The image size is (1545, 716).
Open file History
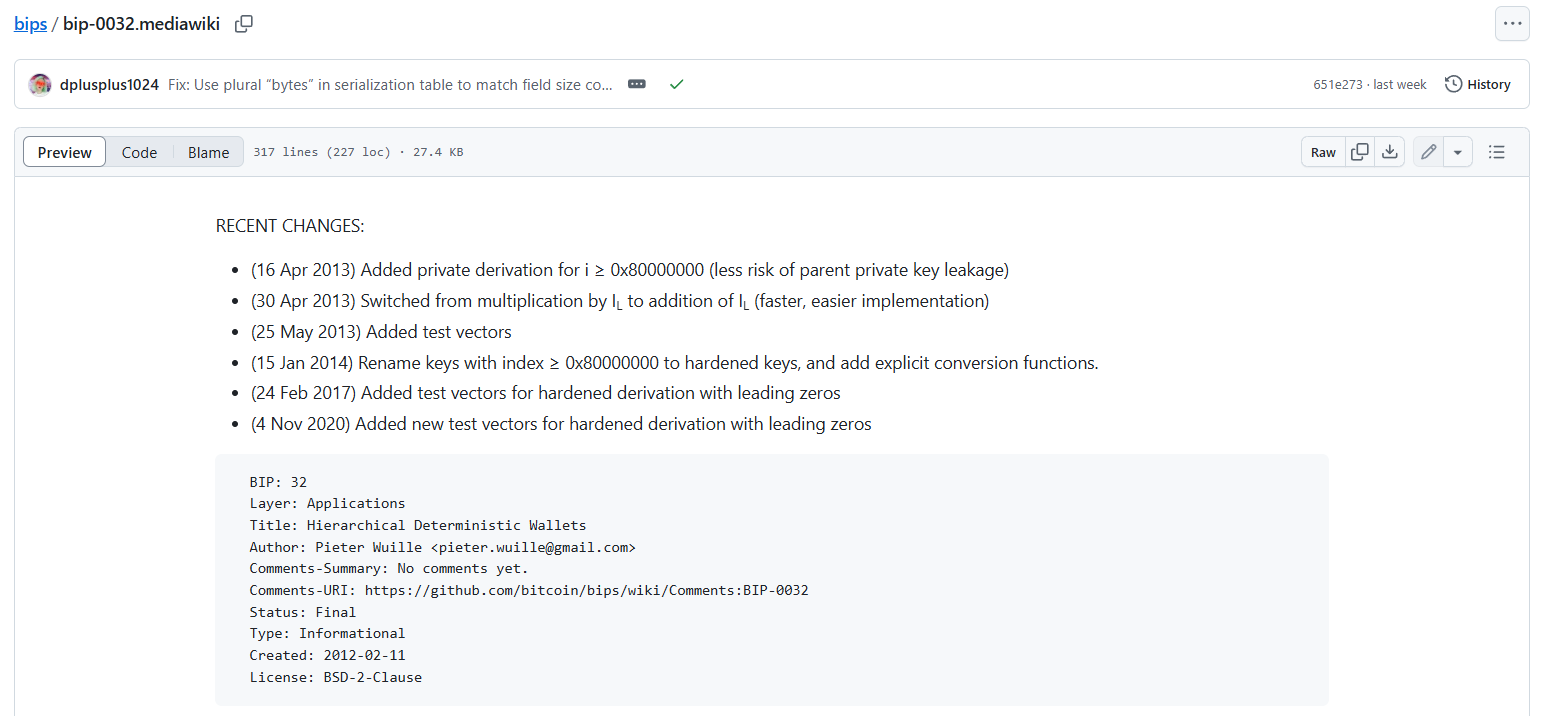tap(1478, 85)
